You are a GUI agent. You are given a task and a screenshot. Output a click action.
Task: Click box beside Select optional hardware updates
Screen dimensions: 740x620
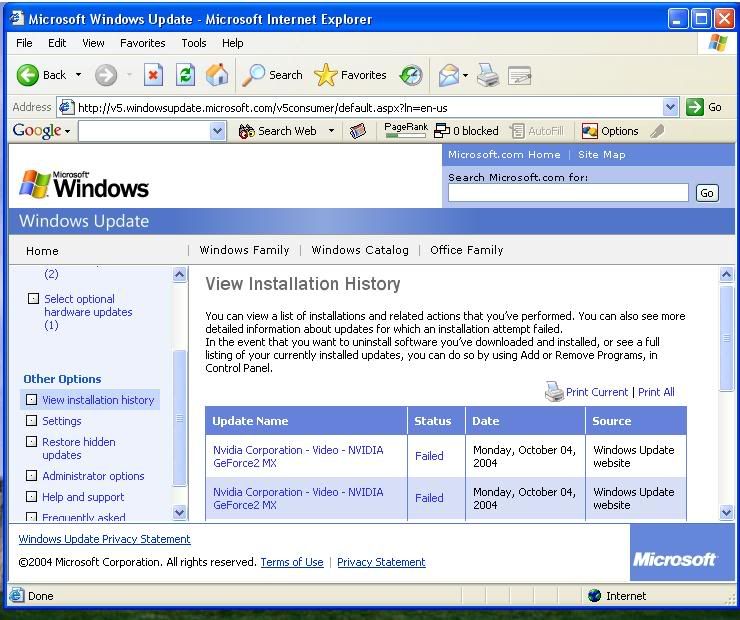33,298
